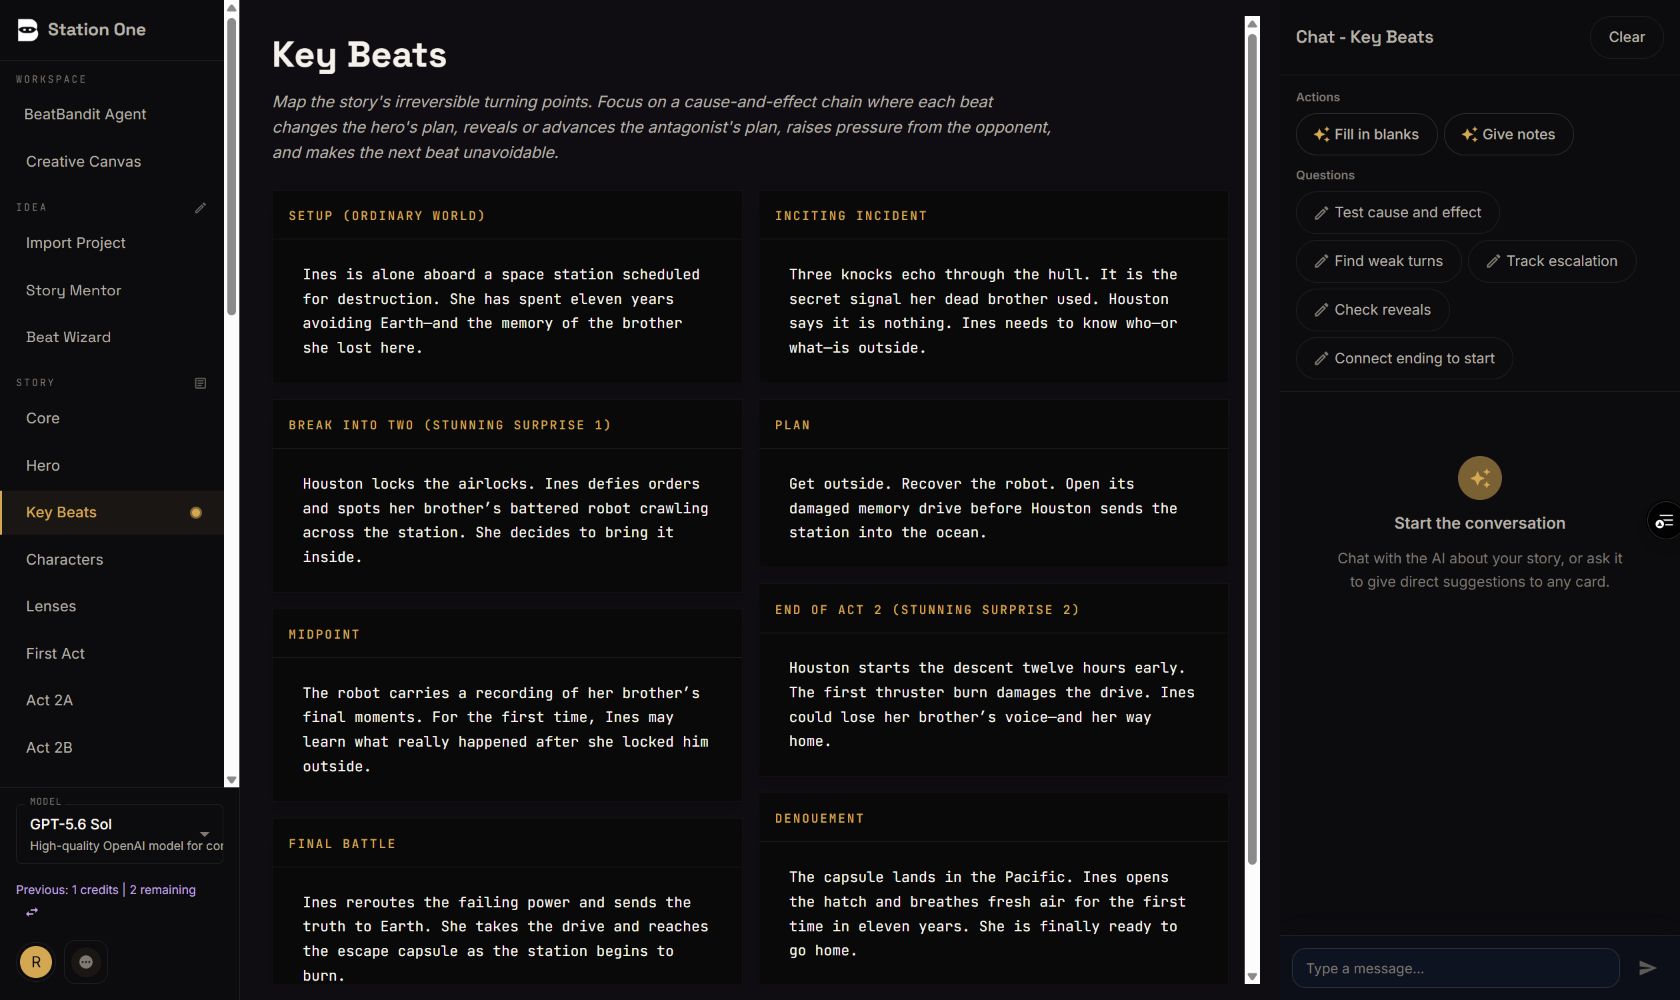Viewport: 1680px width, 1000px height.
Task: Click the Denouement card text
Action: tap(987, 914)
